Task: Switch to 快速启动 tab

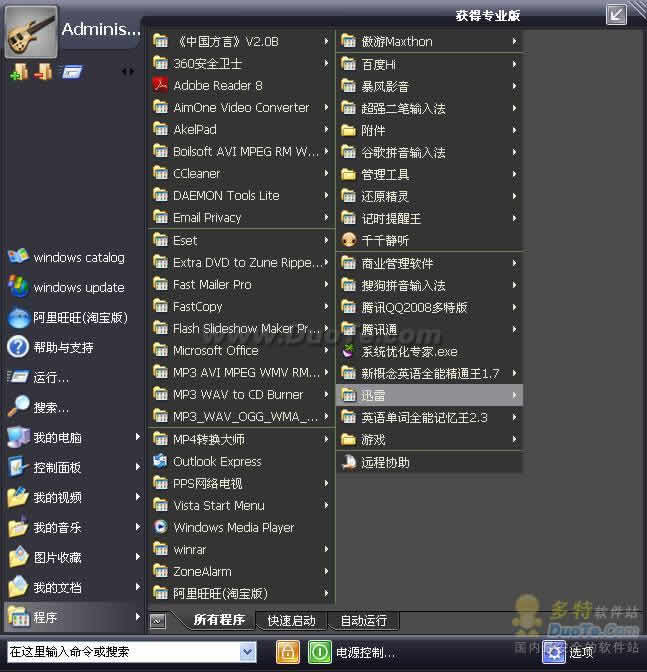Action: tap(291, 621)
